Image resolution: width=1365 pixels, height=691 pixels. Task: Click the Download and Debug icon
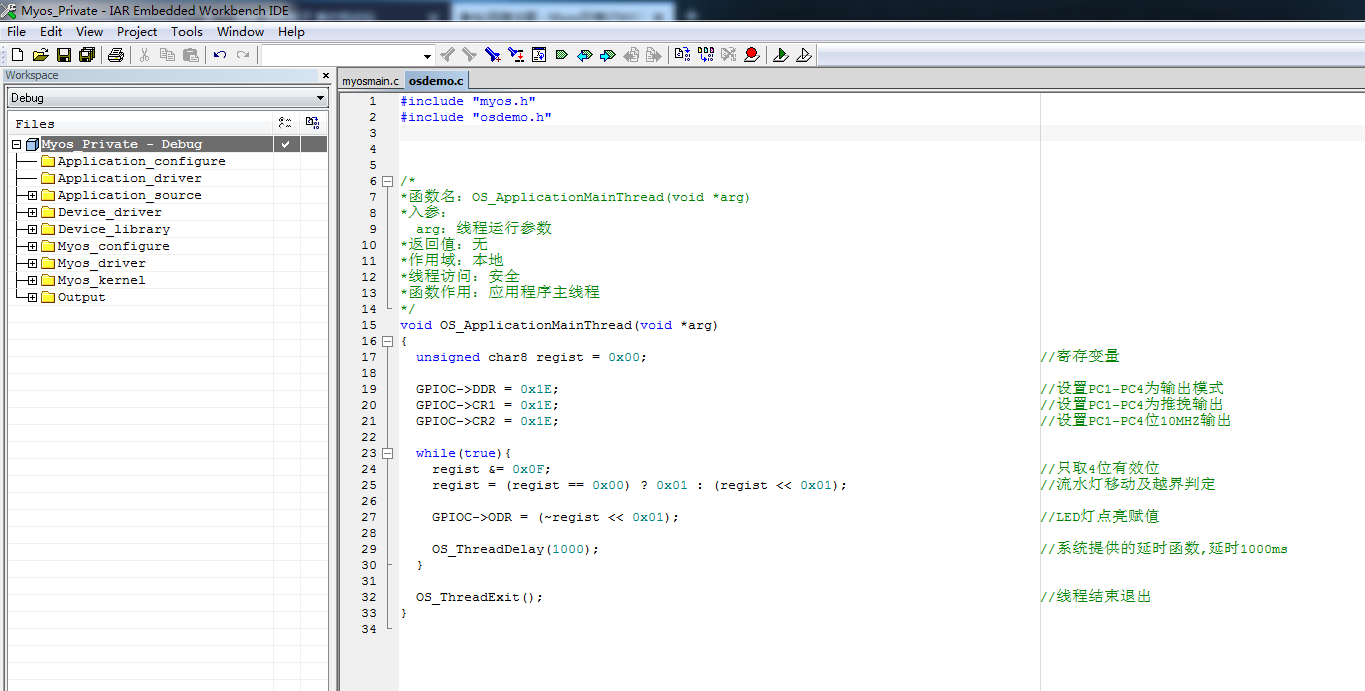click(x=781, y=55)
